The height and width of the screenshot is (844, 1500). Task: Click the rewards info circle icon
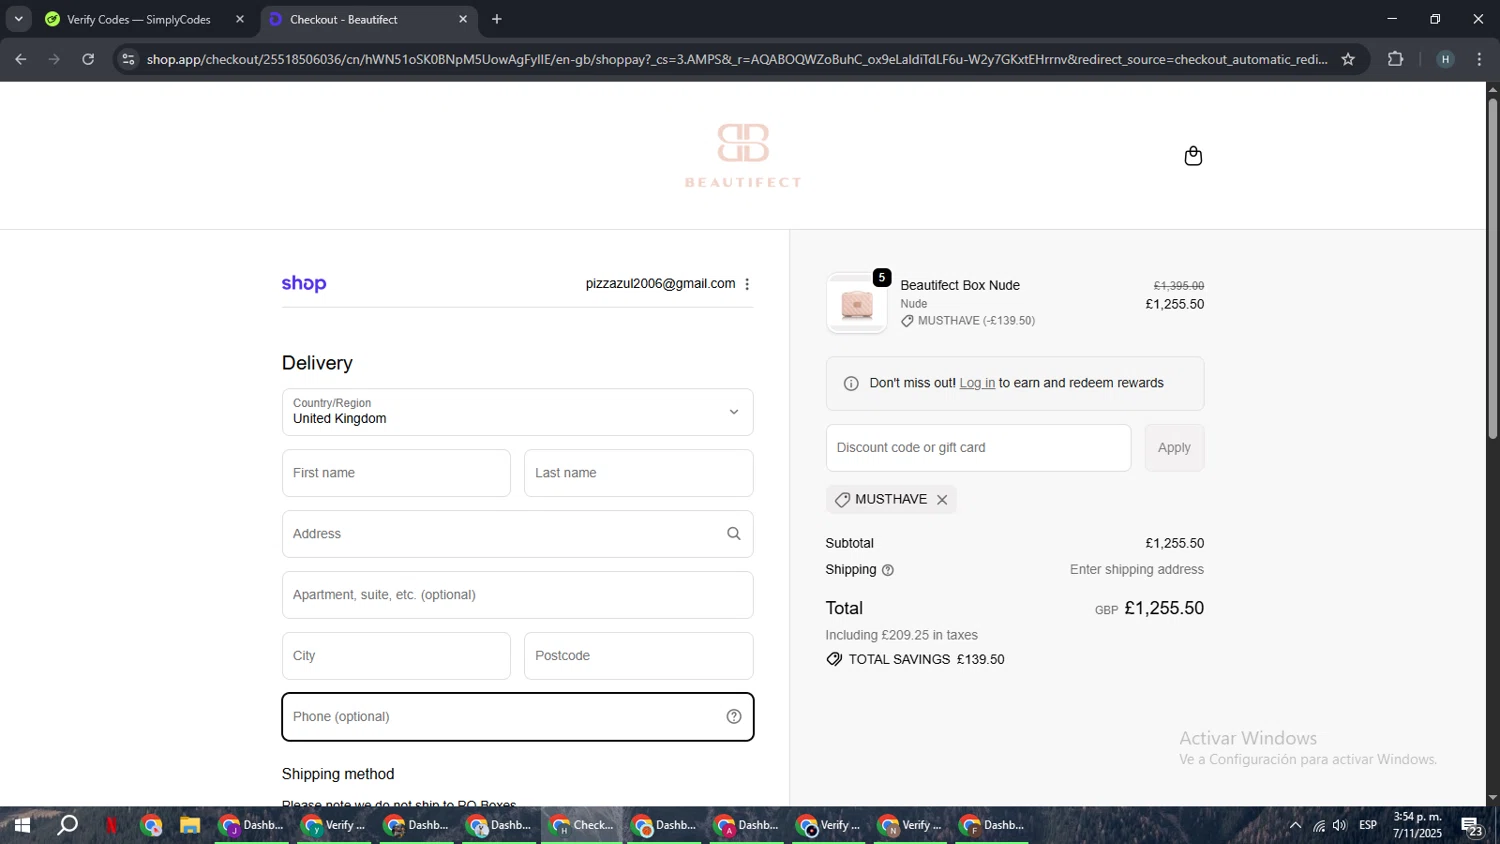click(851, 384)
